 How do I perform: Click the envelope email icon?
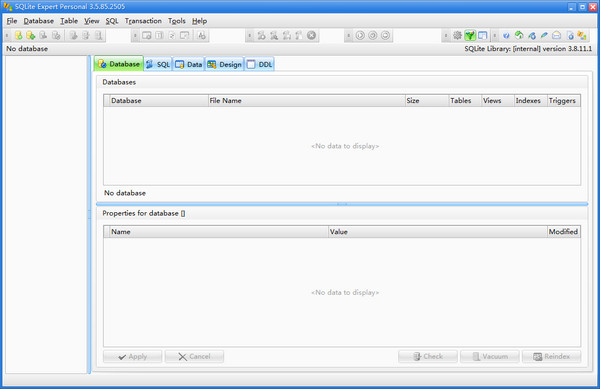[557, 36]
